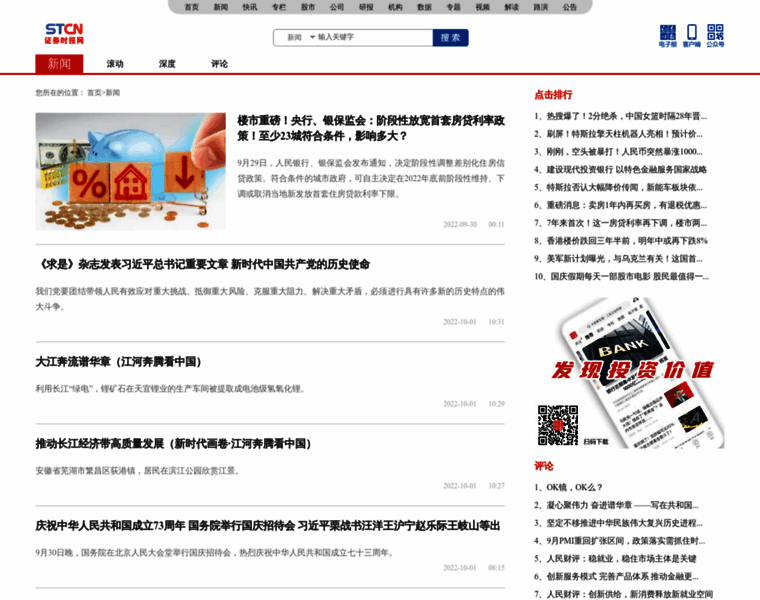The image size is (760, 600).
Task: Select 股市 in the top navigation bar
Action: point(308,7)
